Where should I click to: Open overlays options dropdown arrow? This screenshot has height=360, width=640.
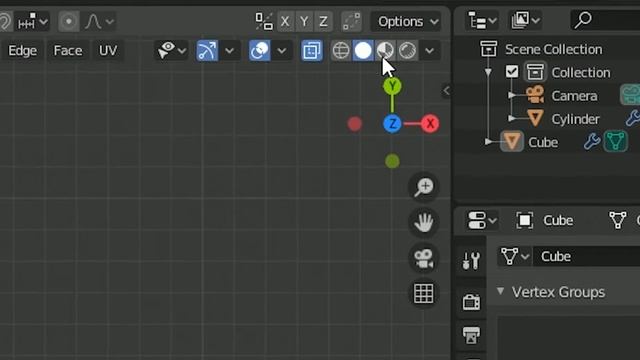pos(282,51)
